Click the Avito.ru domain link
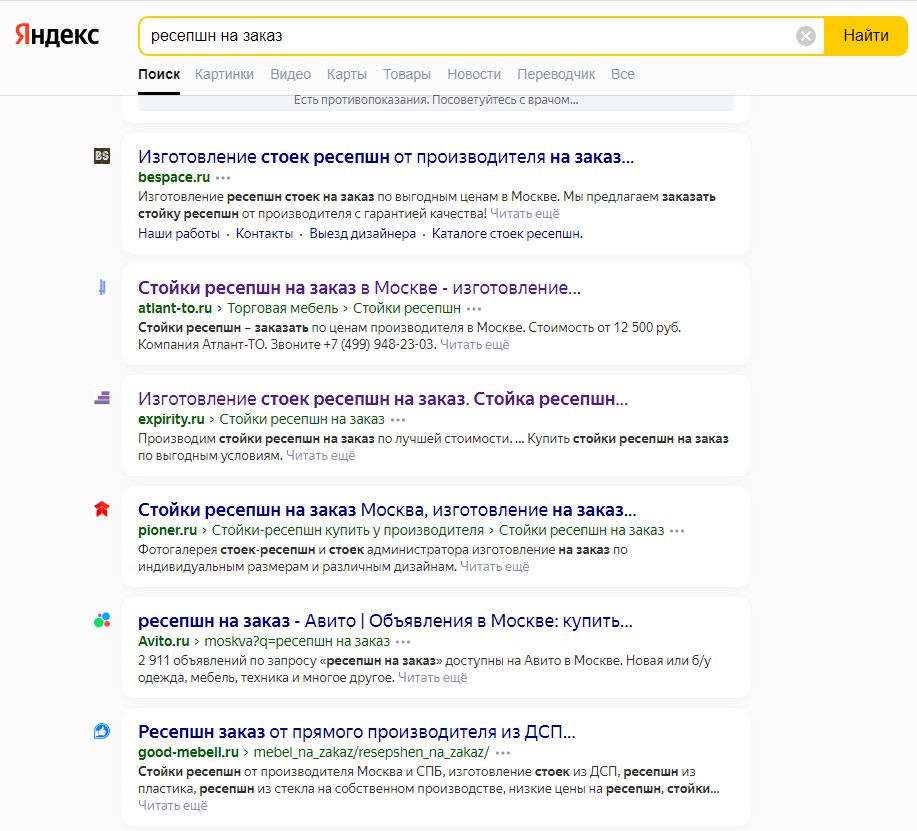This screenshot has width=917, height=831. 163,642
